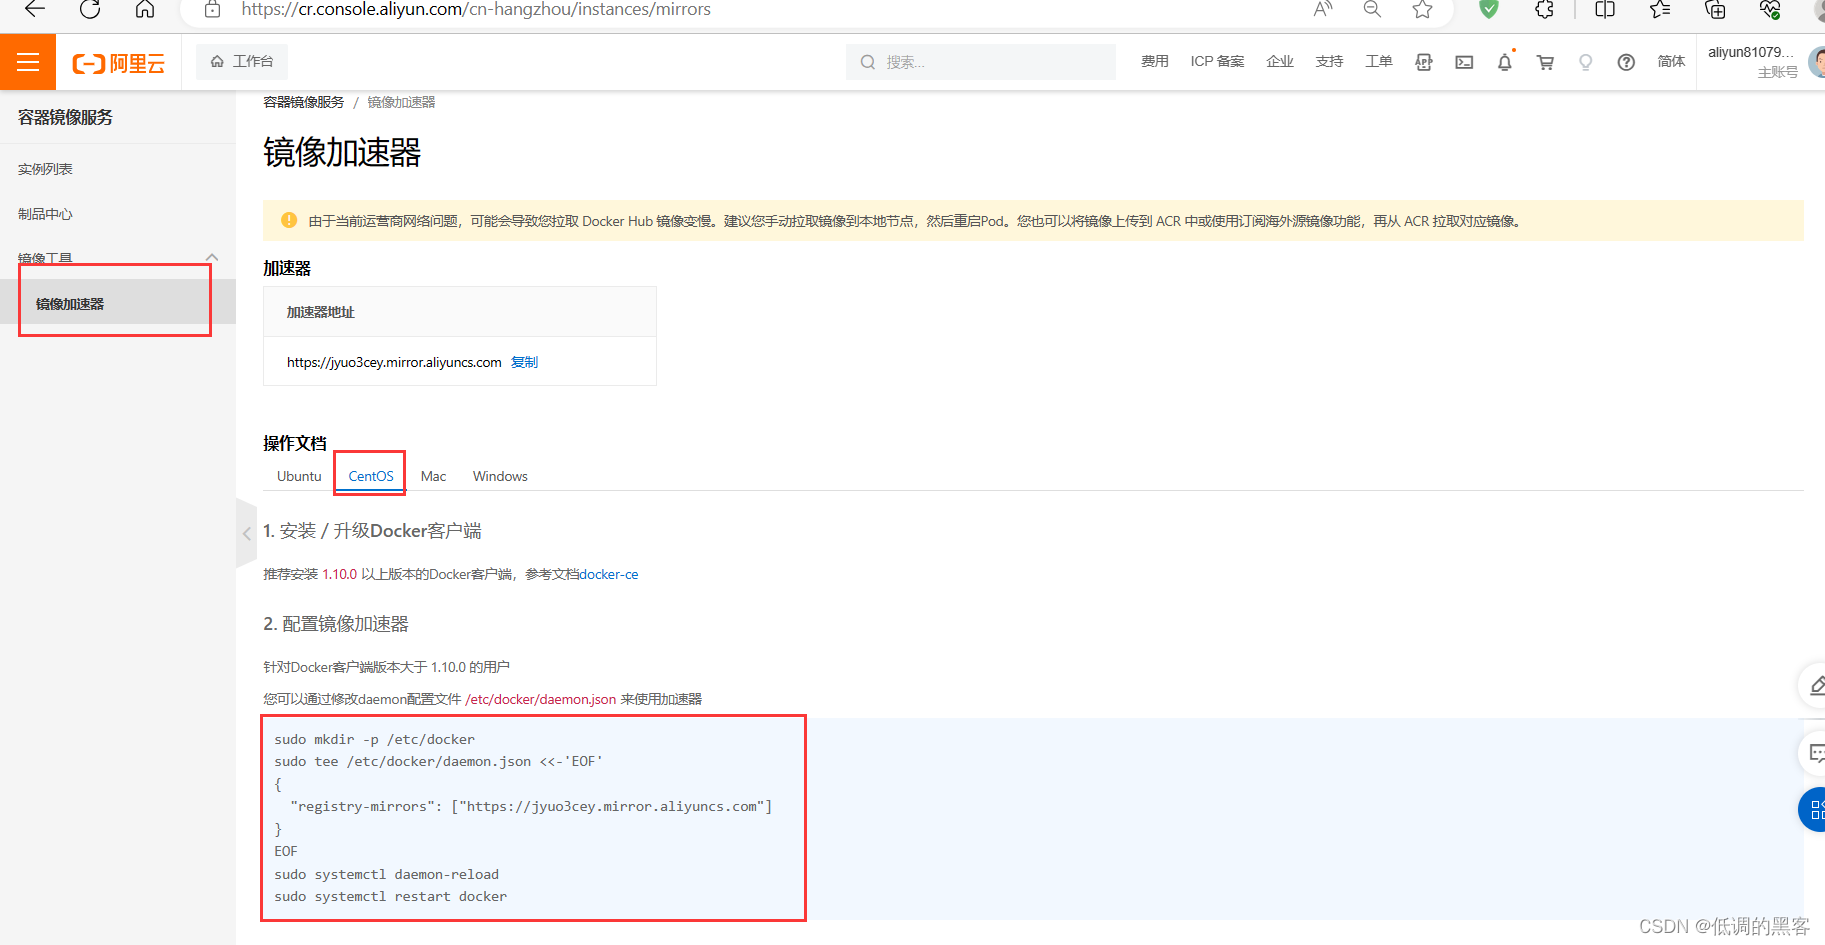Open the docker-ce documentation link
Screen dimensions: 1825x945
tap(609, 574)
